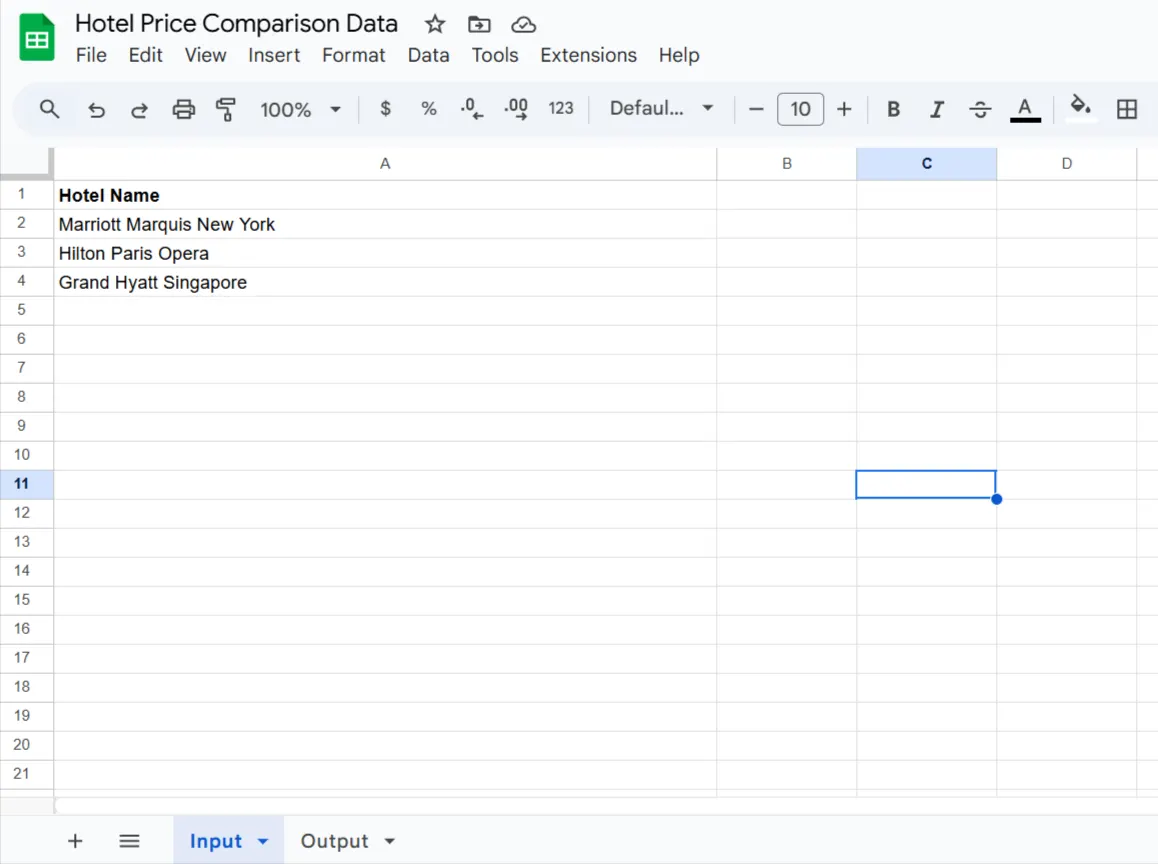Viewport: 1158px width, 864px height.
Task: Star the Hotel Price Comparison Data document
Action: (x=435, y=24)
